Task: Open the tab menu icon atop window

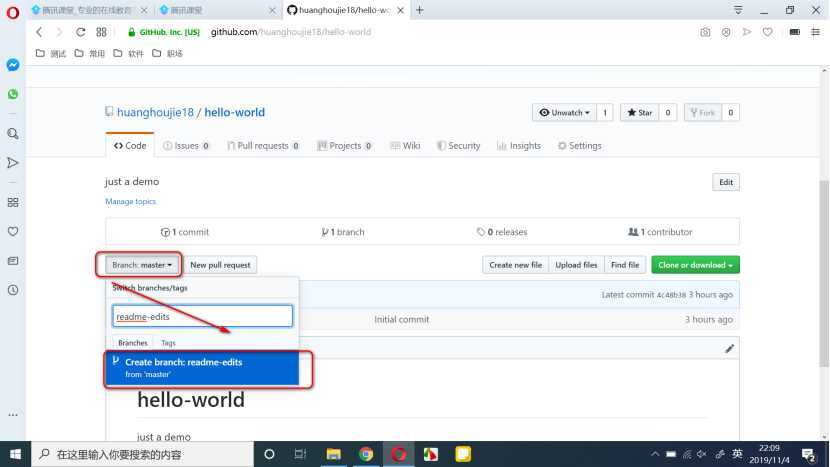Action: tap(738, 10)
